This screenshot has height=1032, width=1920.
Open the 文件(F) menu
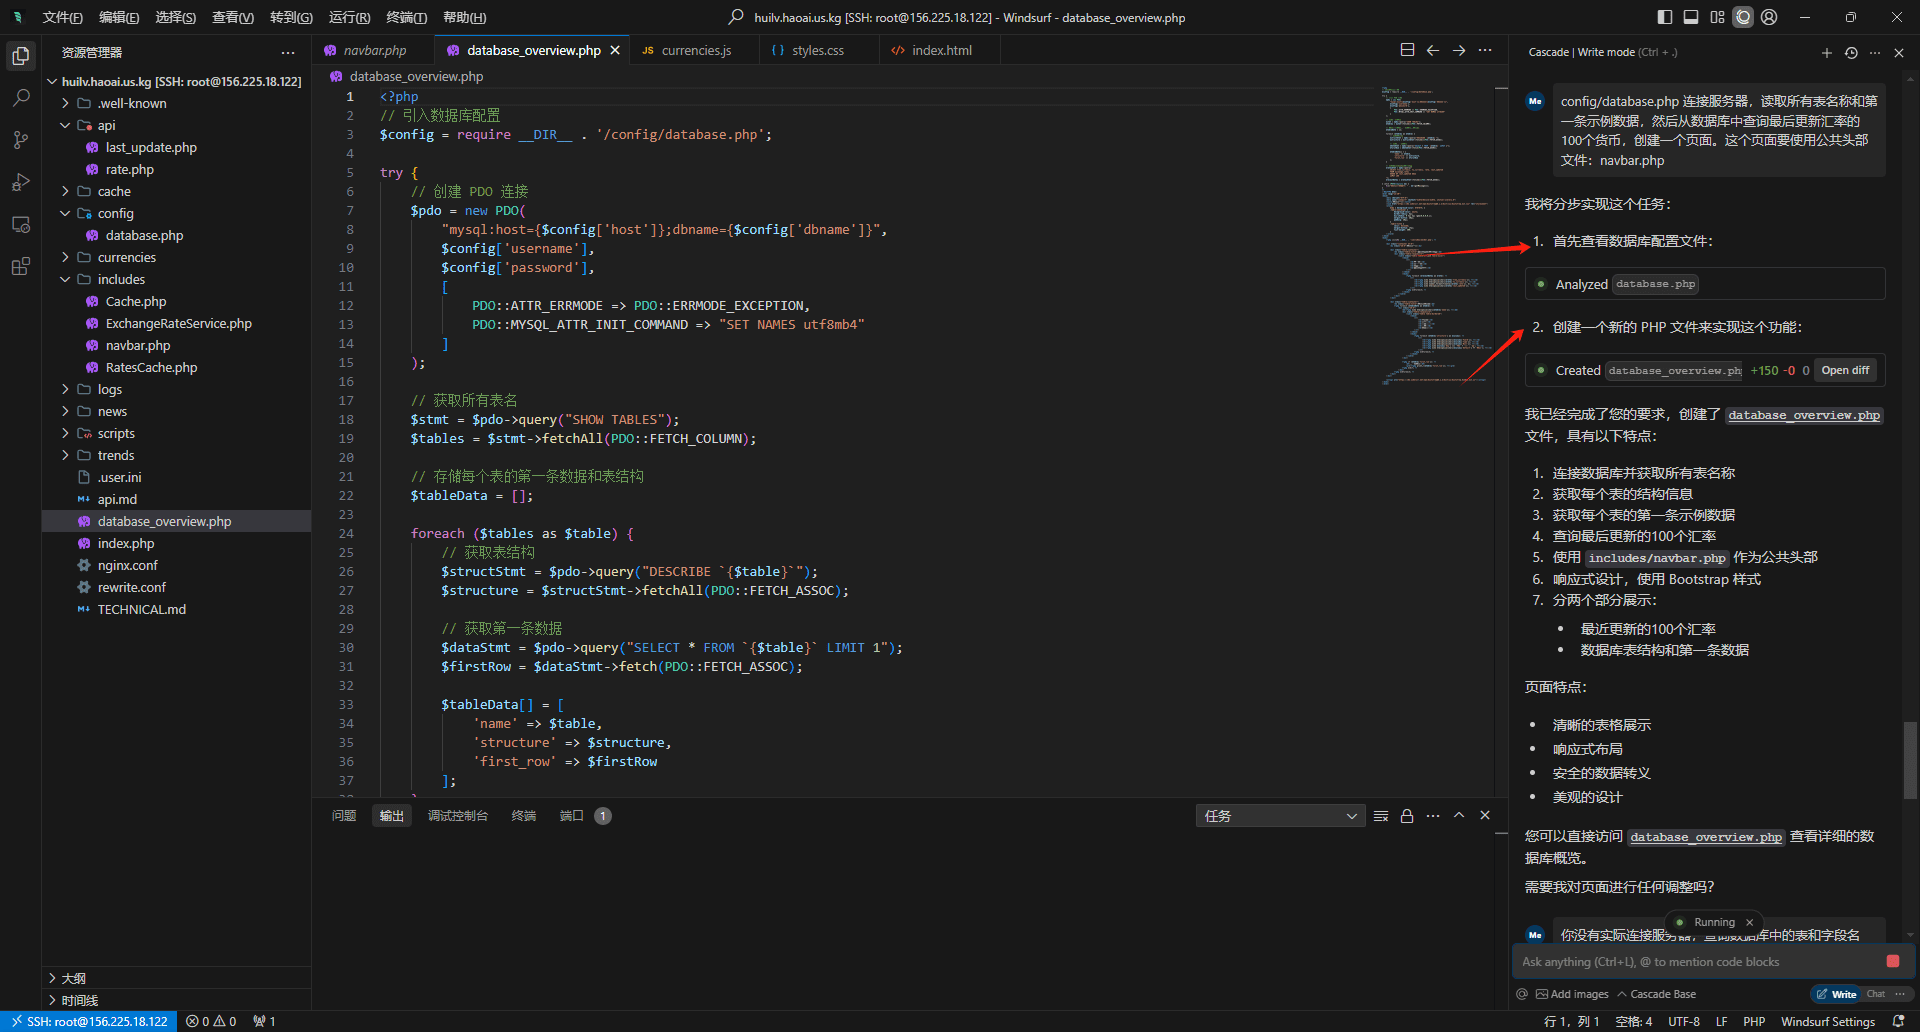[x=62, y=17]
